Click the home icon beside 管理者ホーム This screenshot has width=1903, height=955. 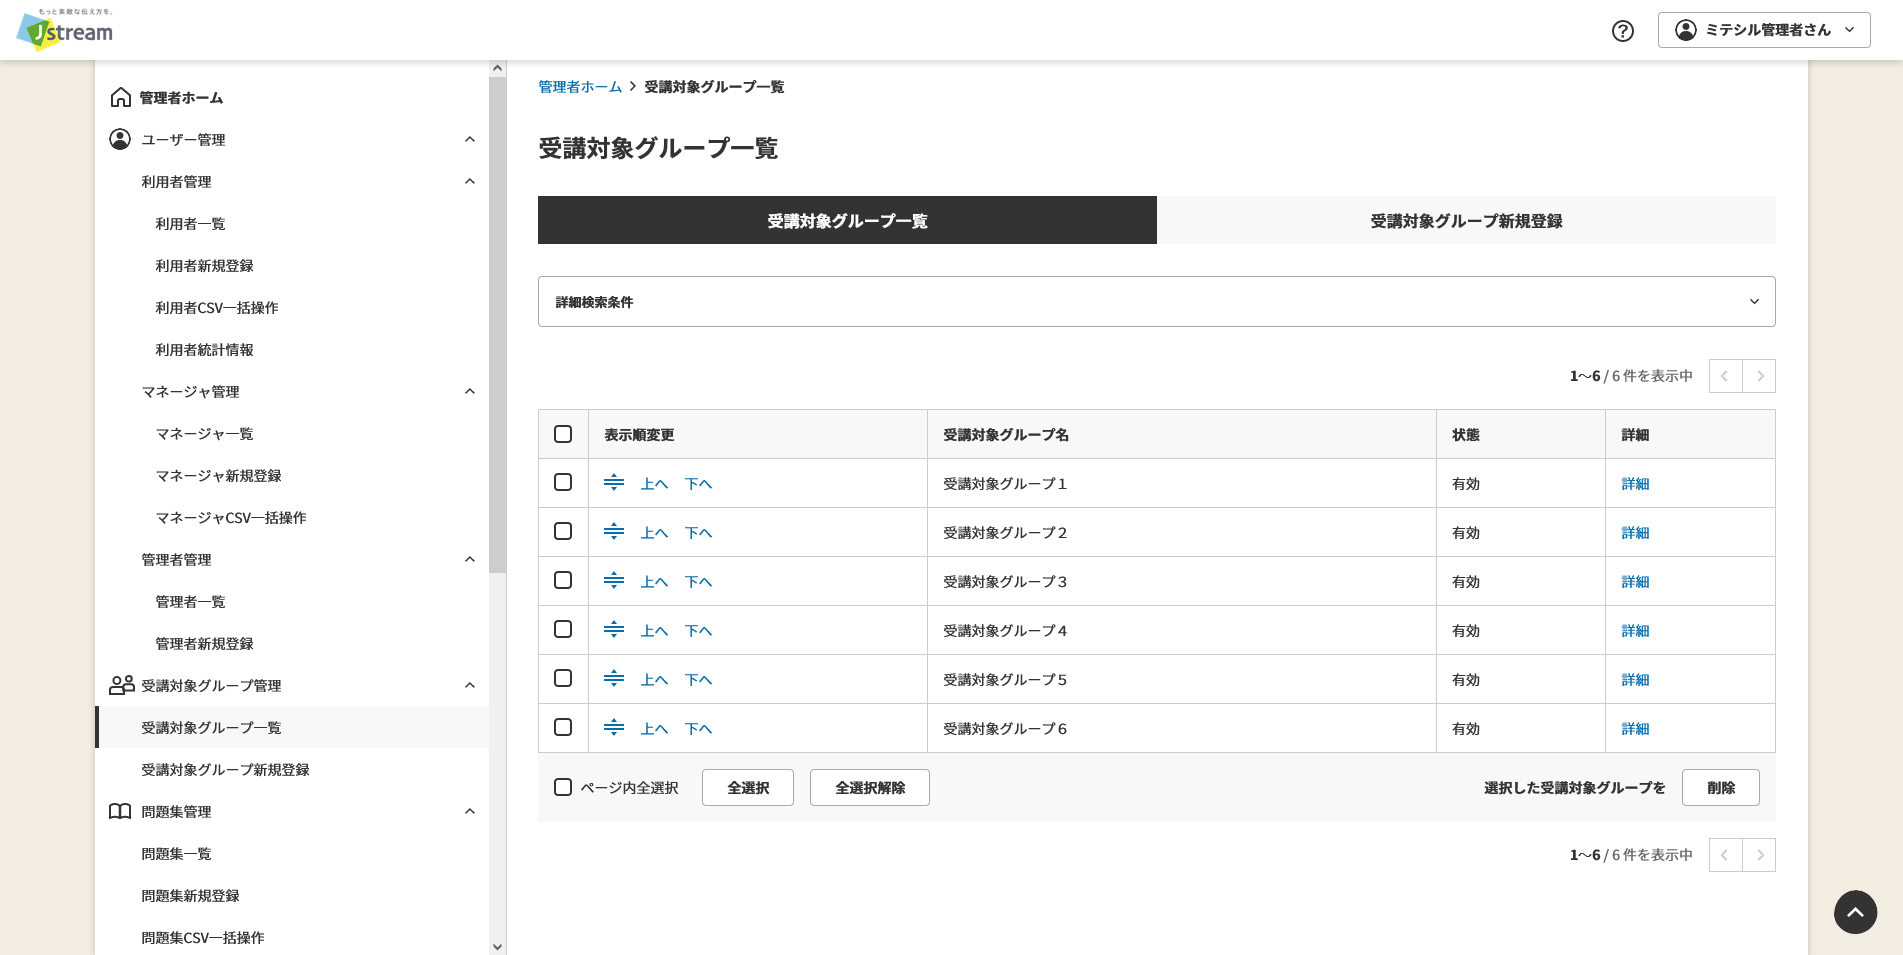coord(120,97)
